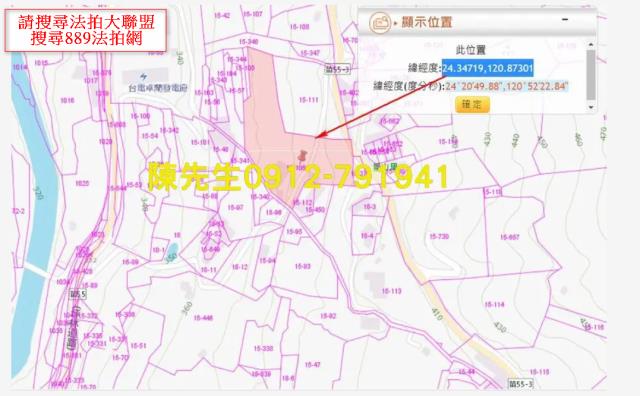The width and height of the screenshot is (640, 396).
Task: Click the 台電卓蘭發電廠 map label
Action: (x=158, y=87)
